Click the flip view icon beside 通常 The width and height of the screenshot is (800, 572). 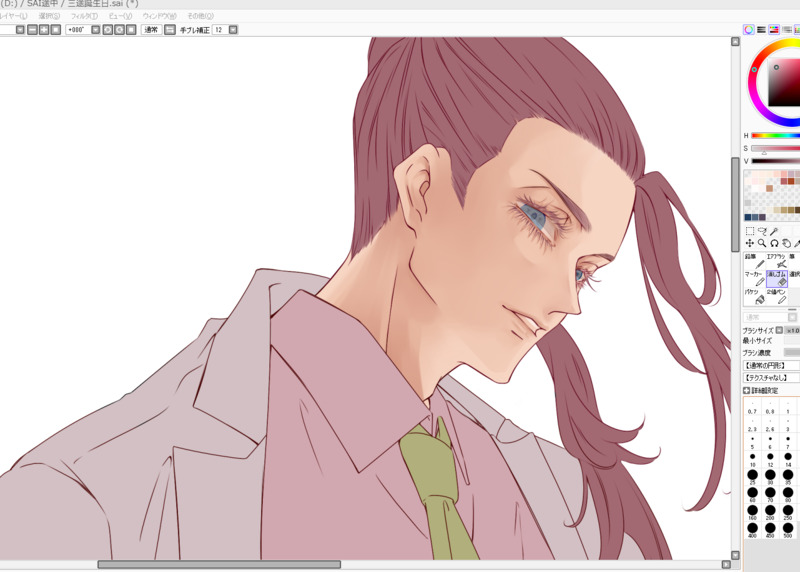click(170, 30)
